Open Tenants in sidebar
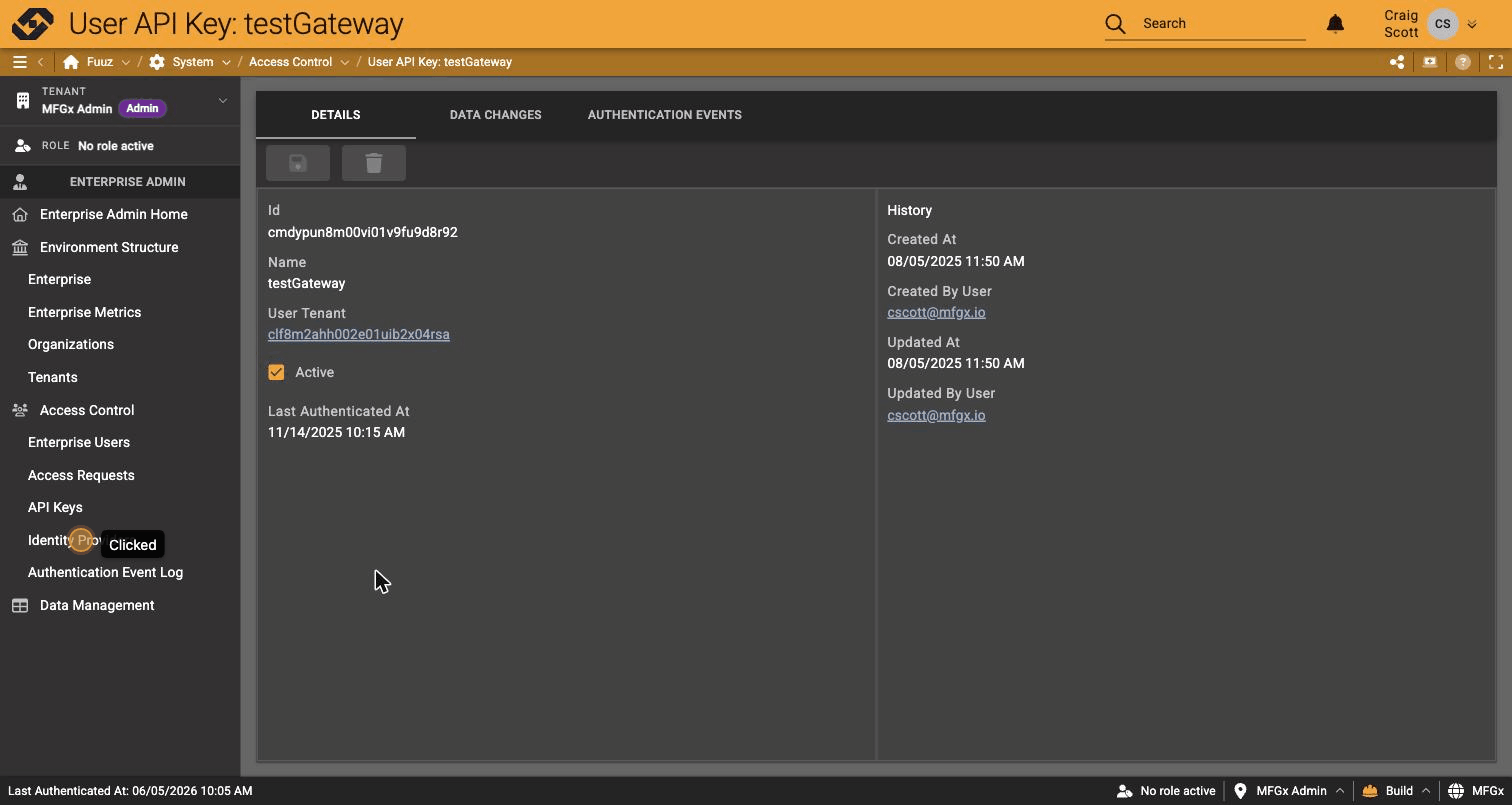This screenshot has width=1512, height=805. [52, 378]
